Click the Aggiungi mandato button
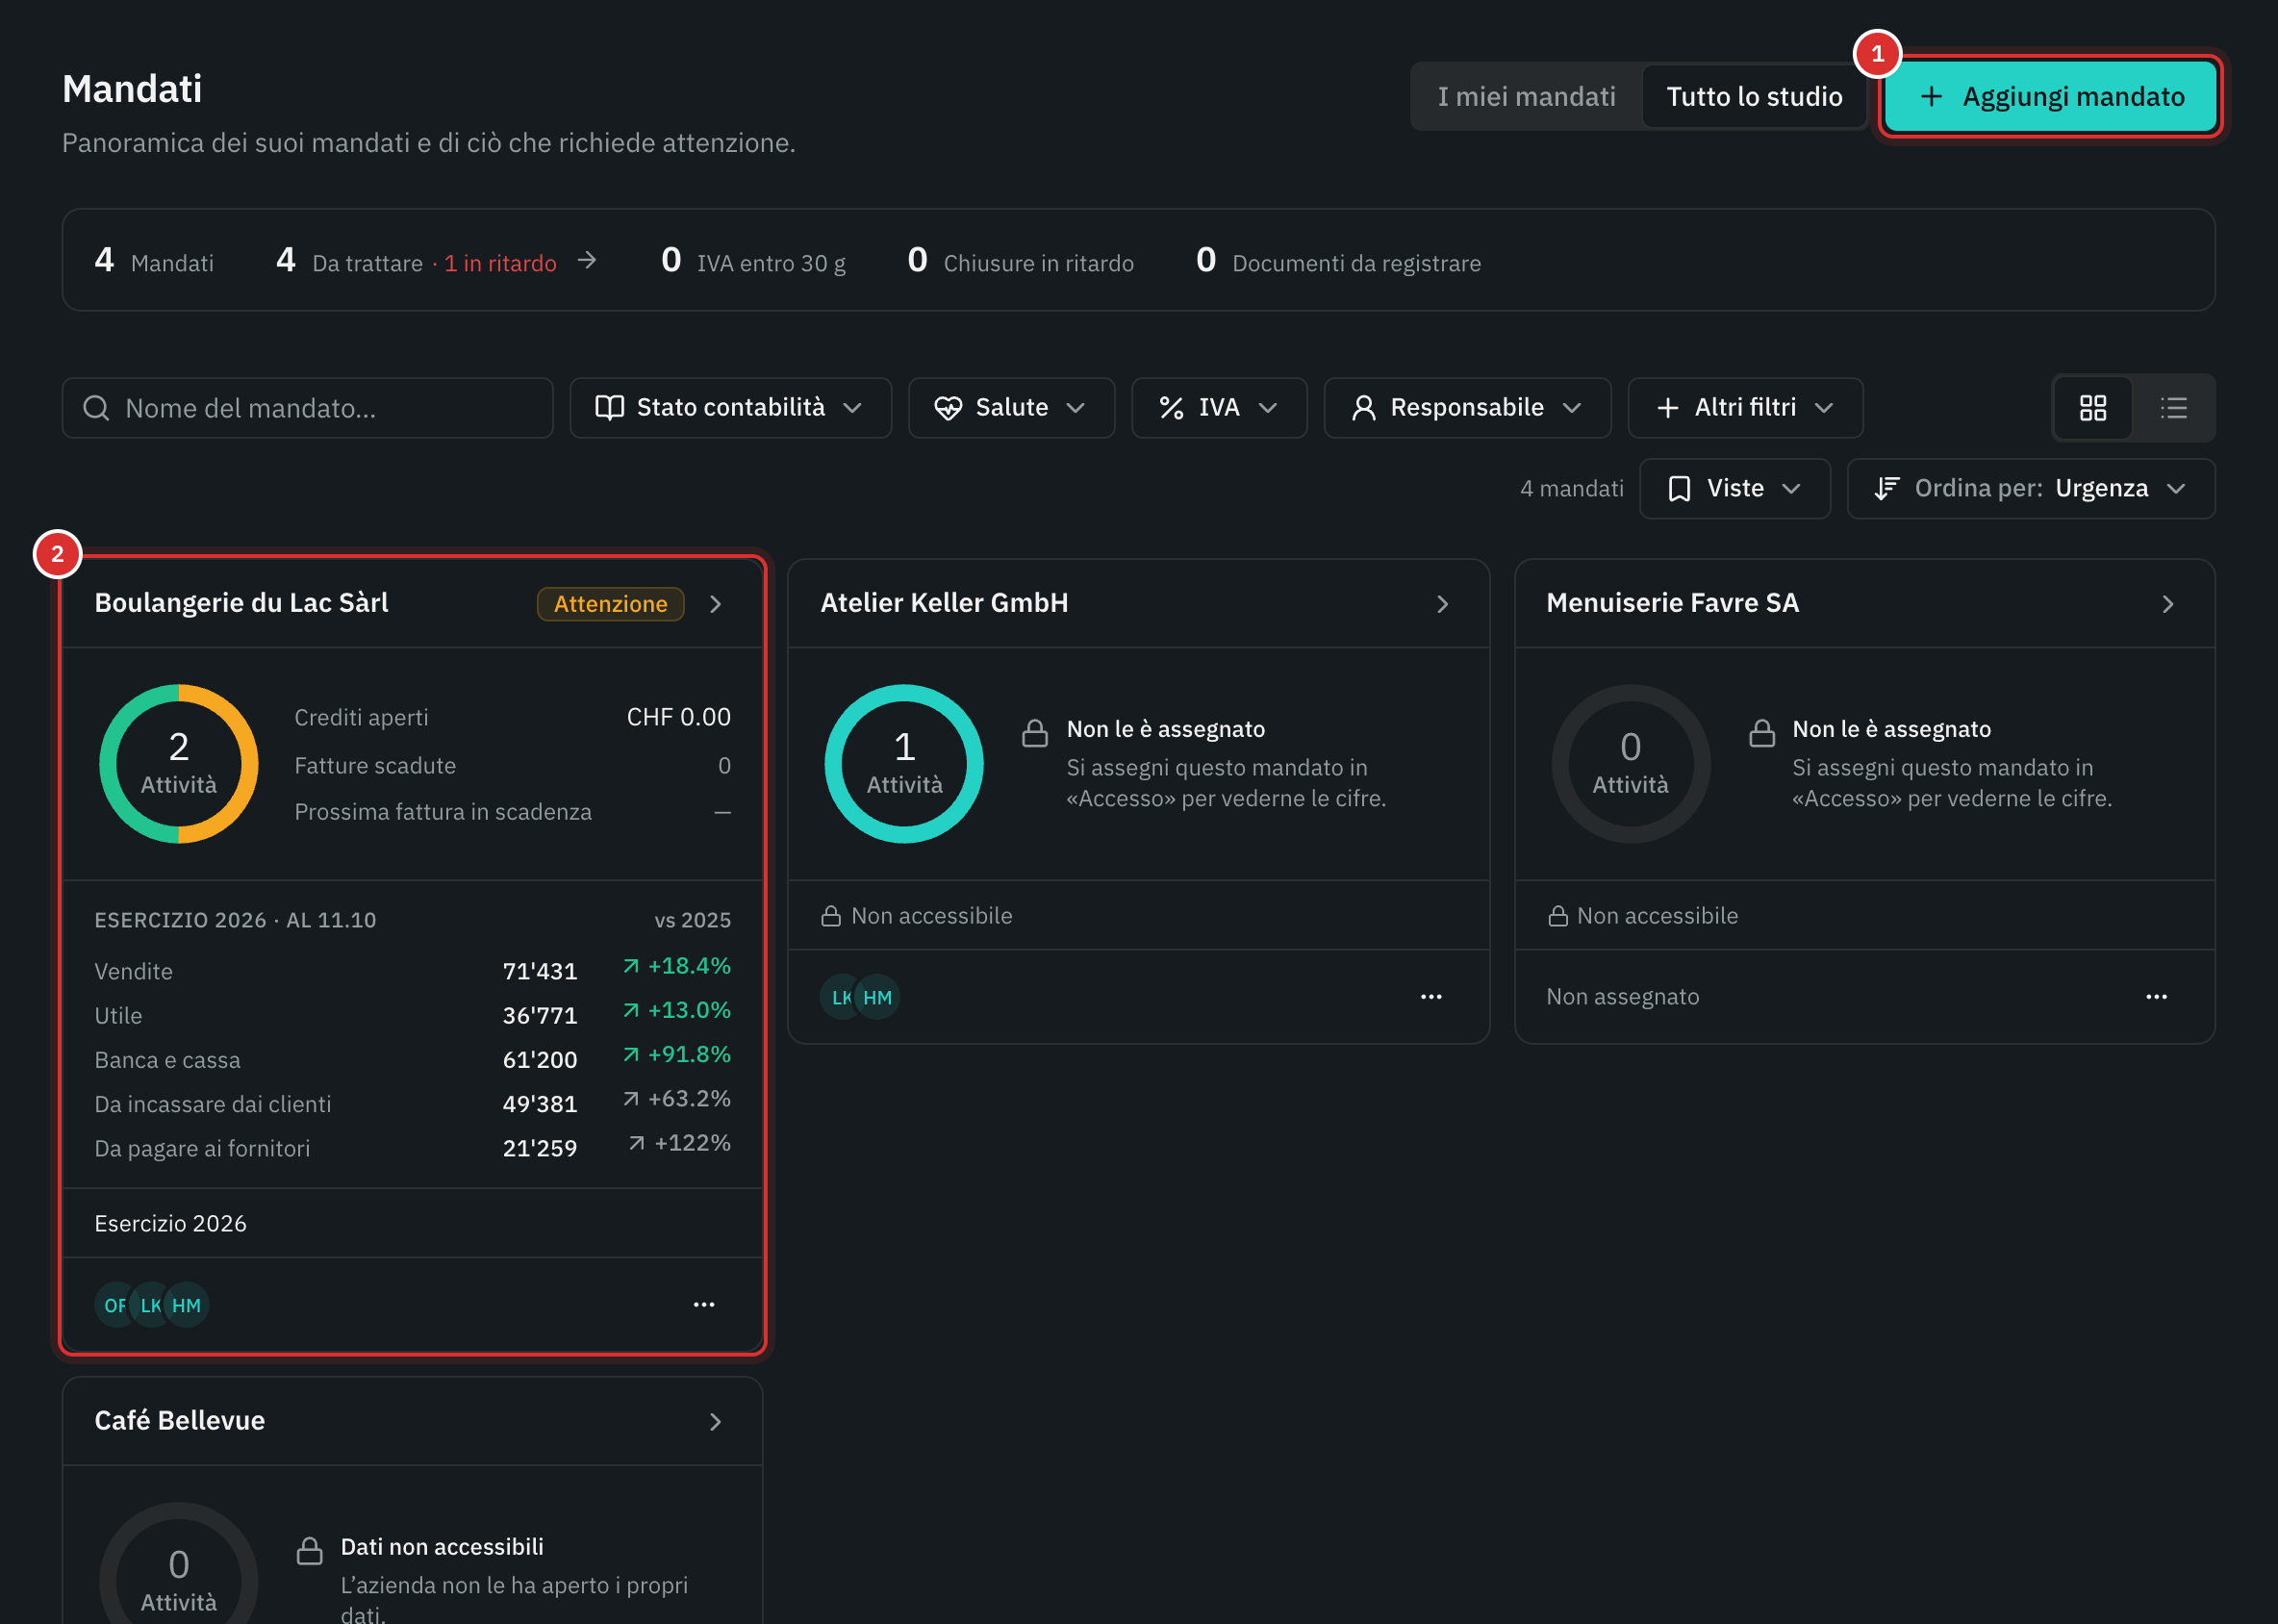Viewport: 2278px width, 1624px height. pyautogui.click(x=2051, y=96)
